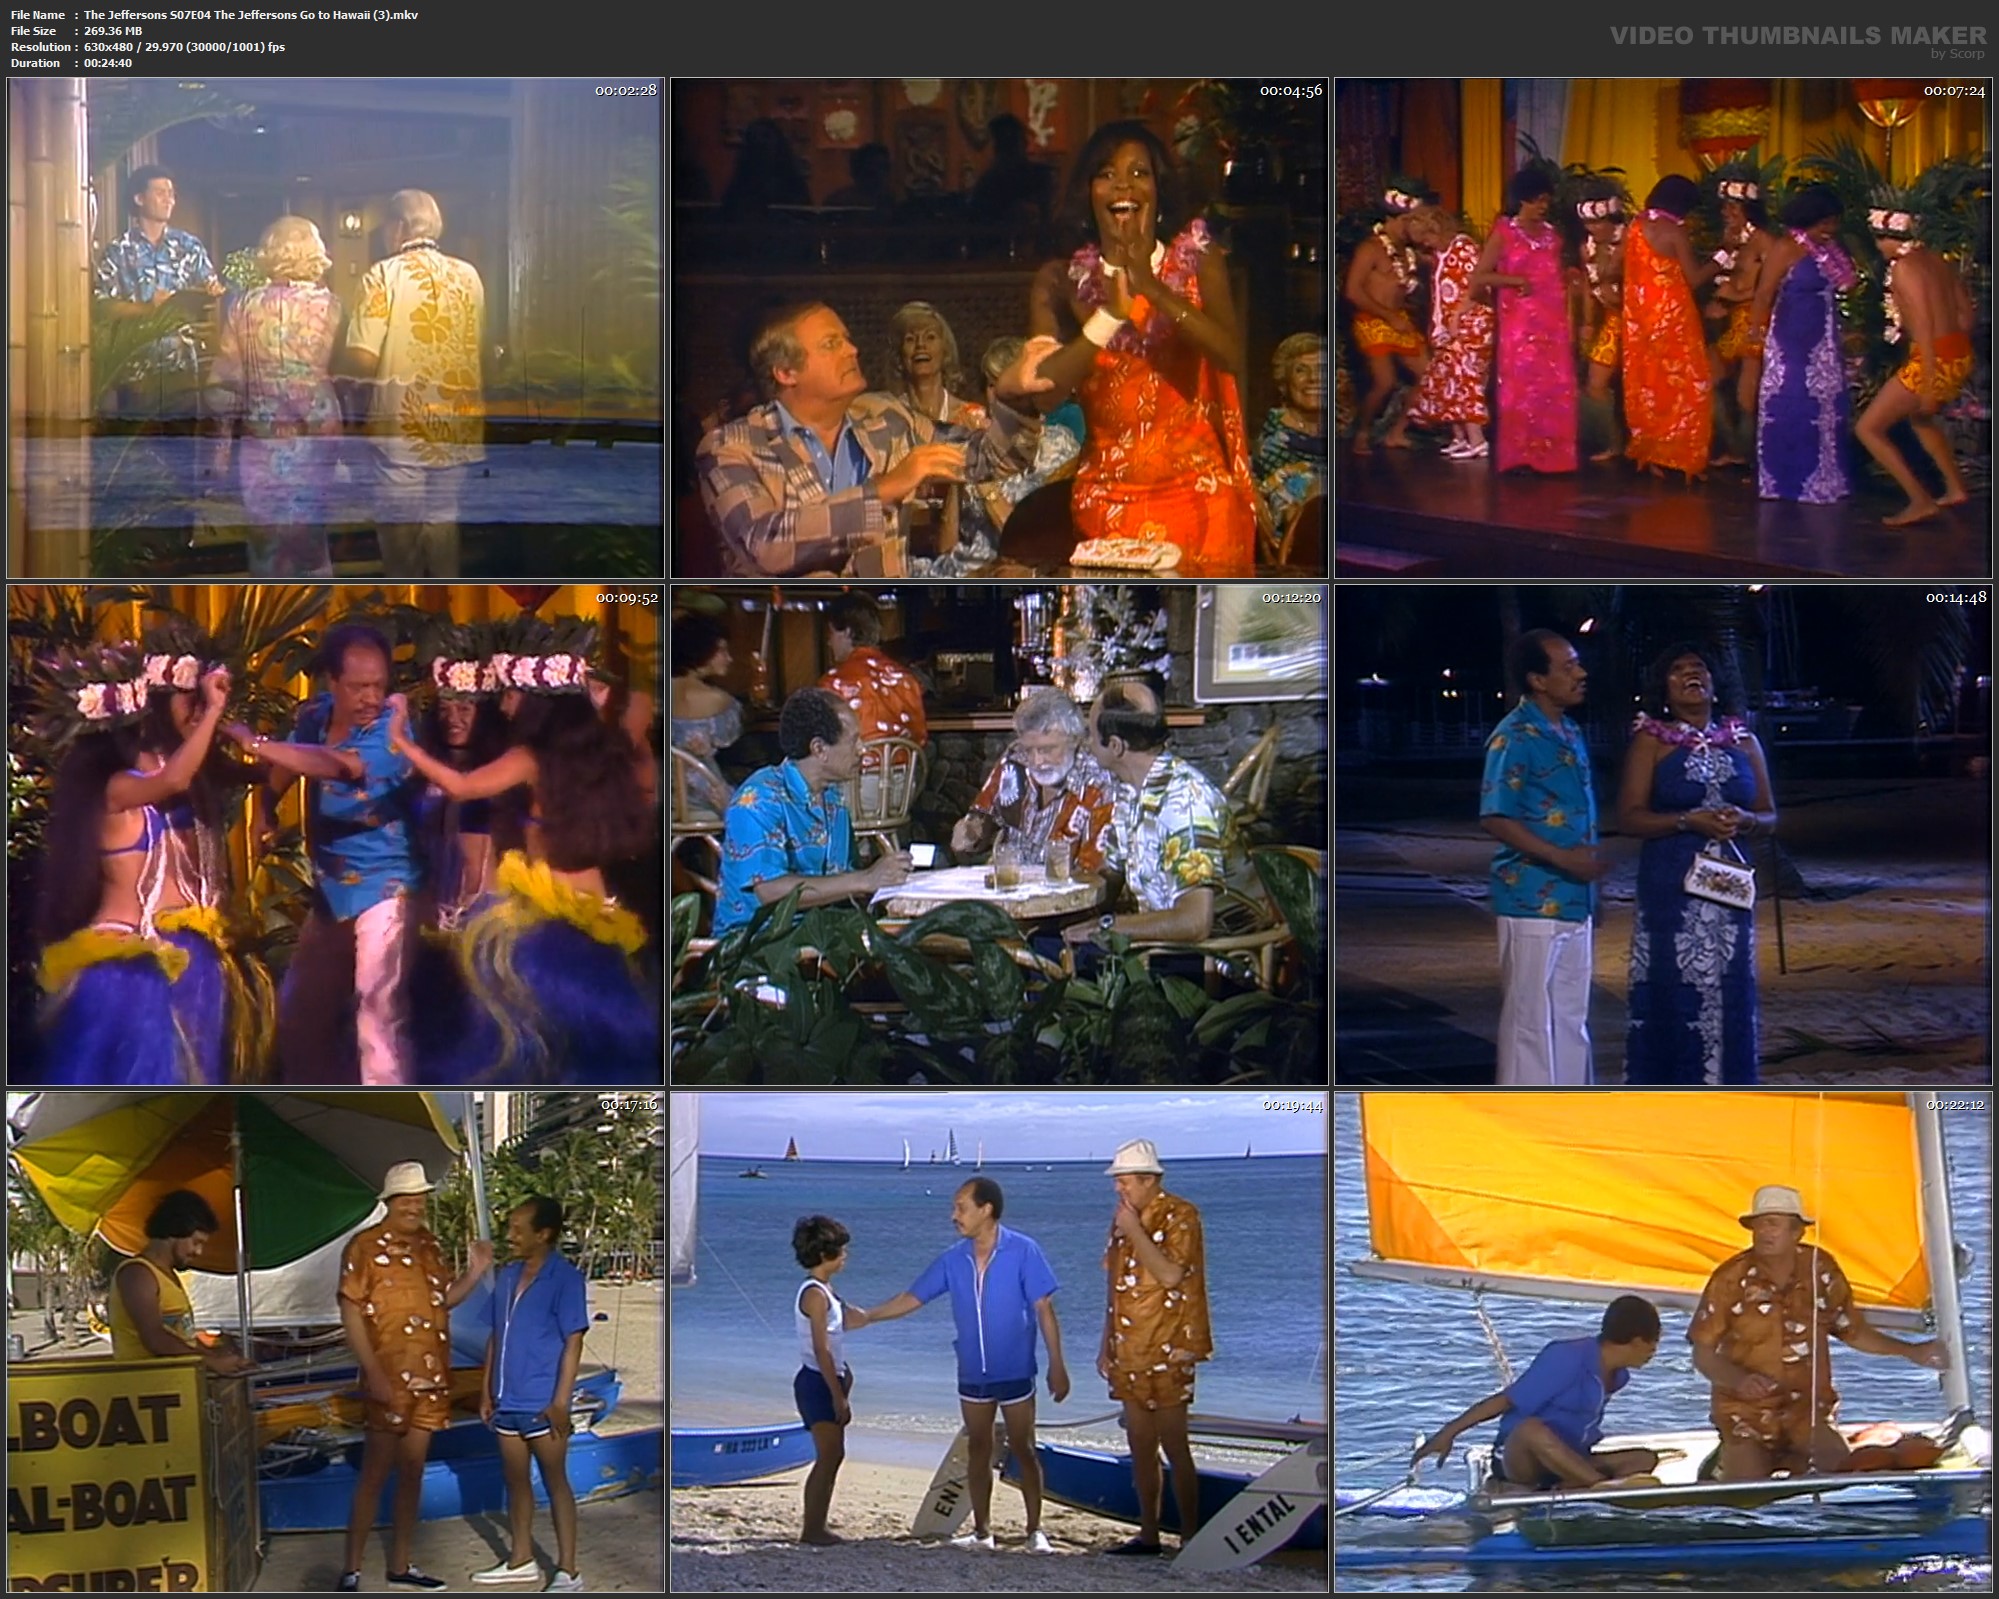Click the 'by Scorp' credit text

tap(1958, 54)
